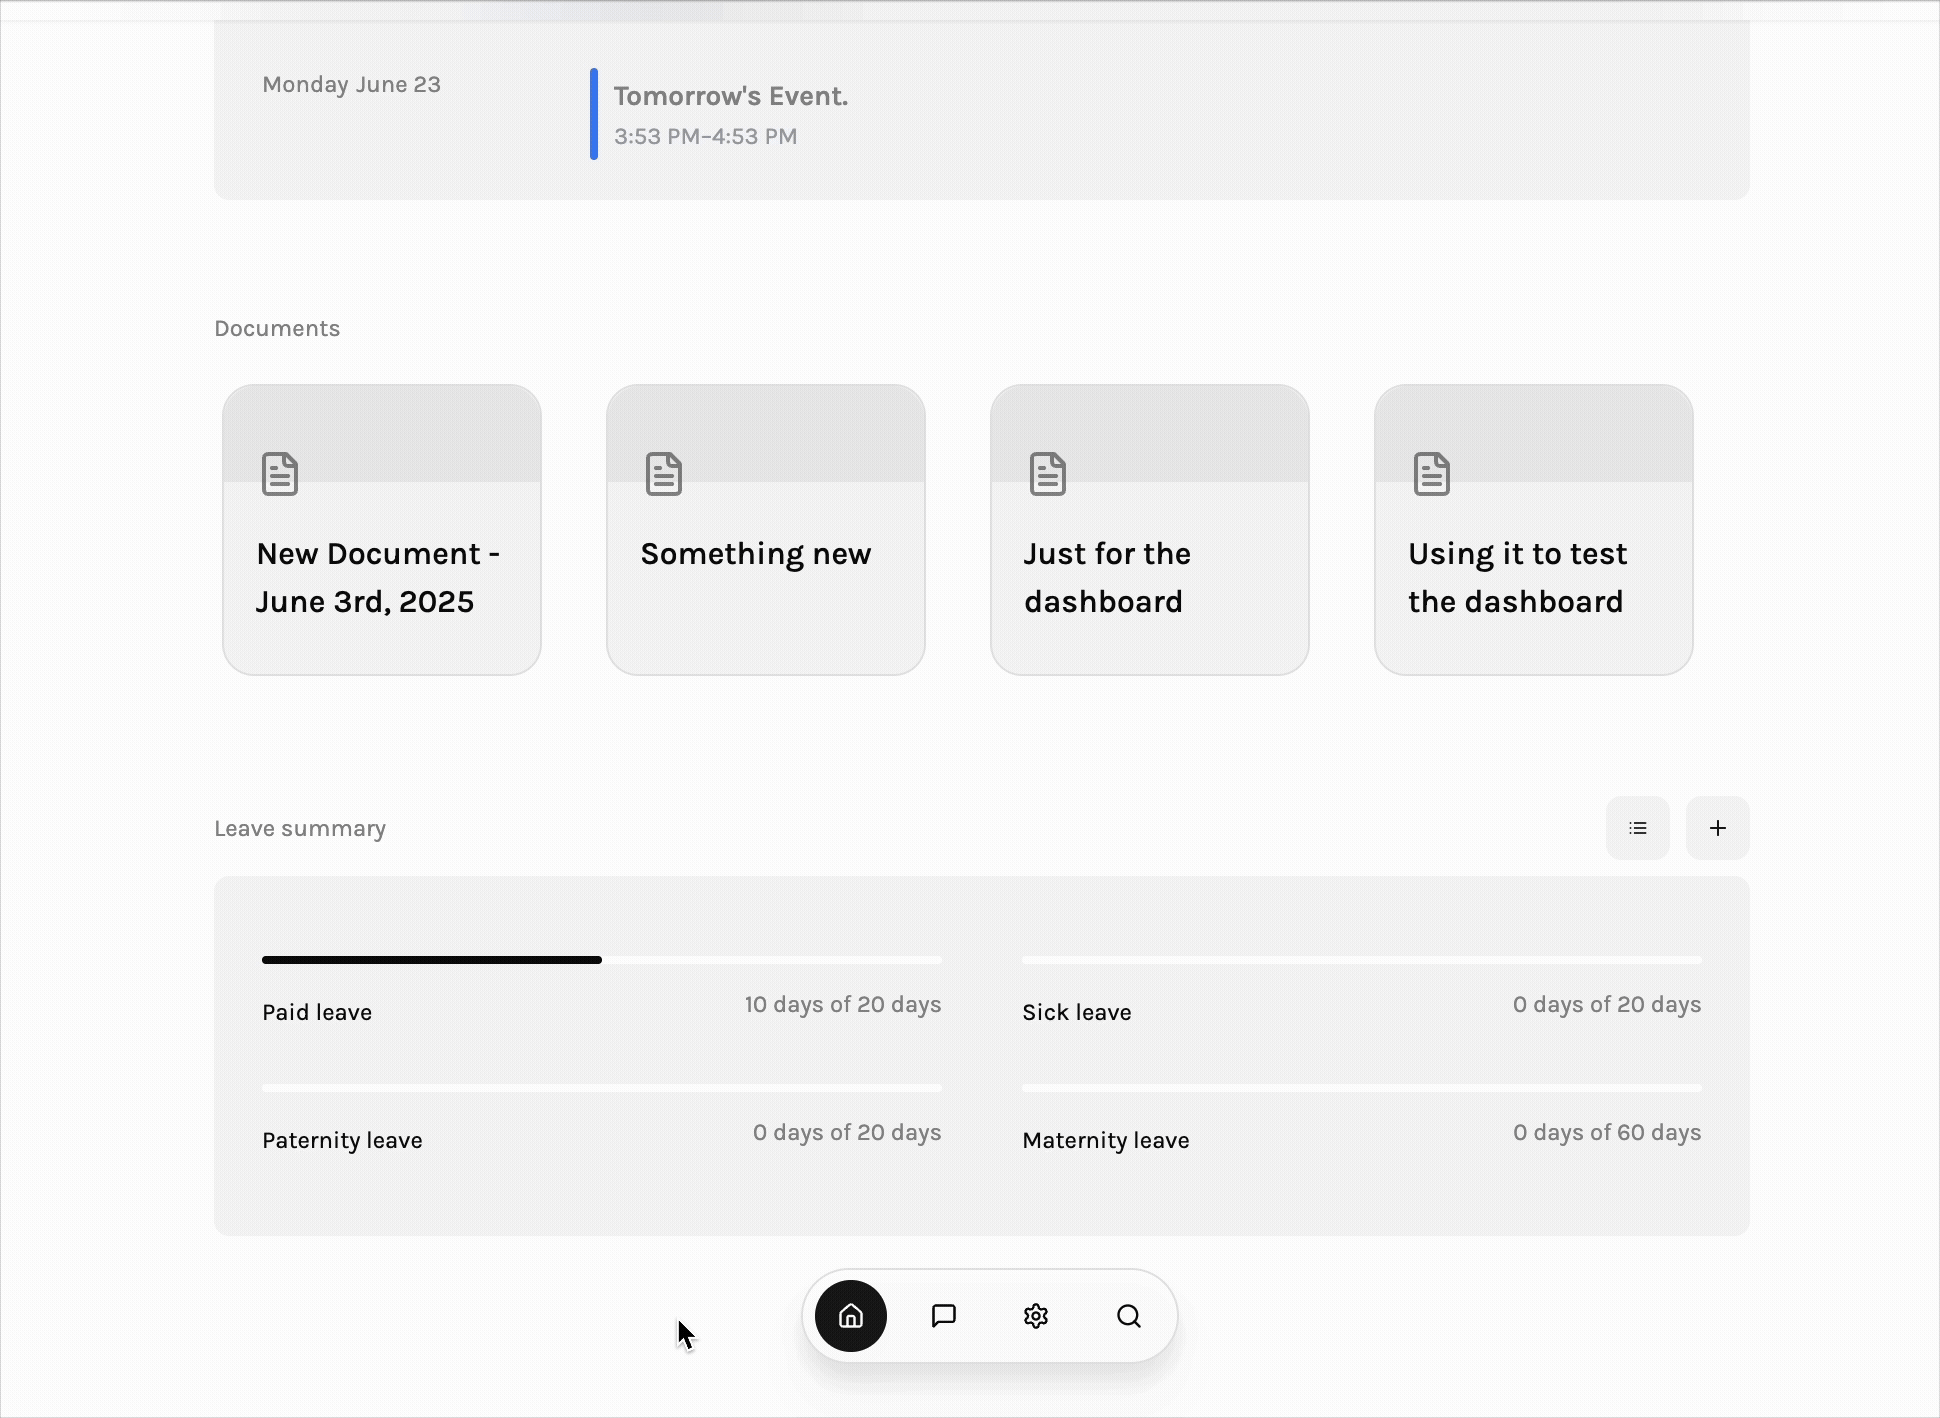Open Using it to test the dashboard

click(1517, 578)
